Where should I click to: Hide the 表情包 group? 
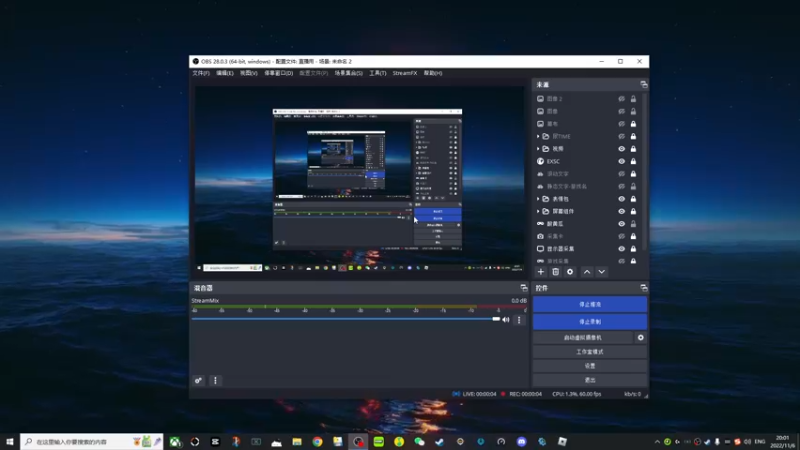click(x=621, y=198)
